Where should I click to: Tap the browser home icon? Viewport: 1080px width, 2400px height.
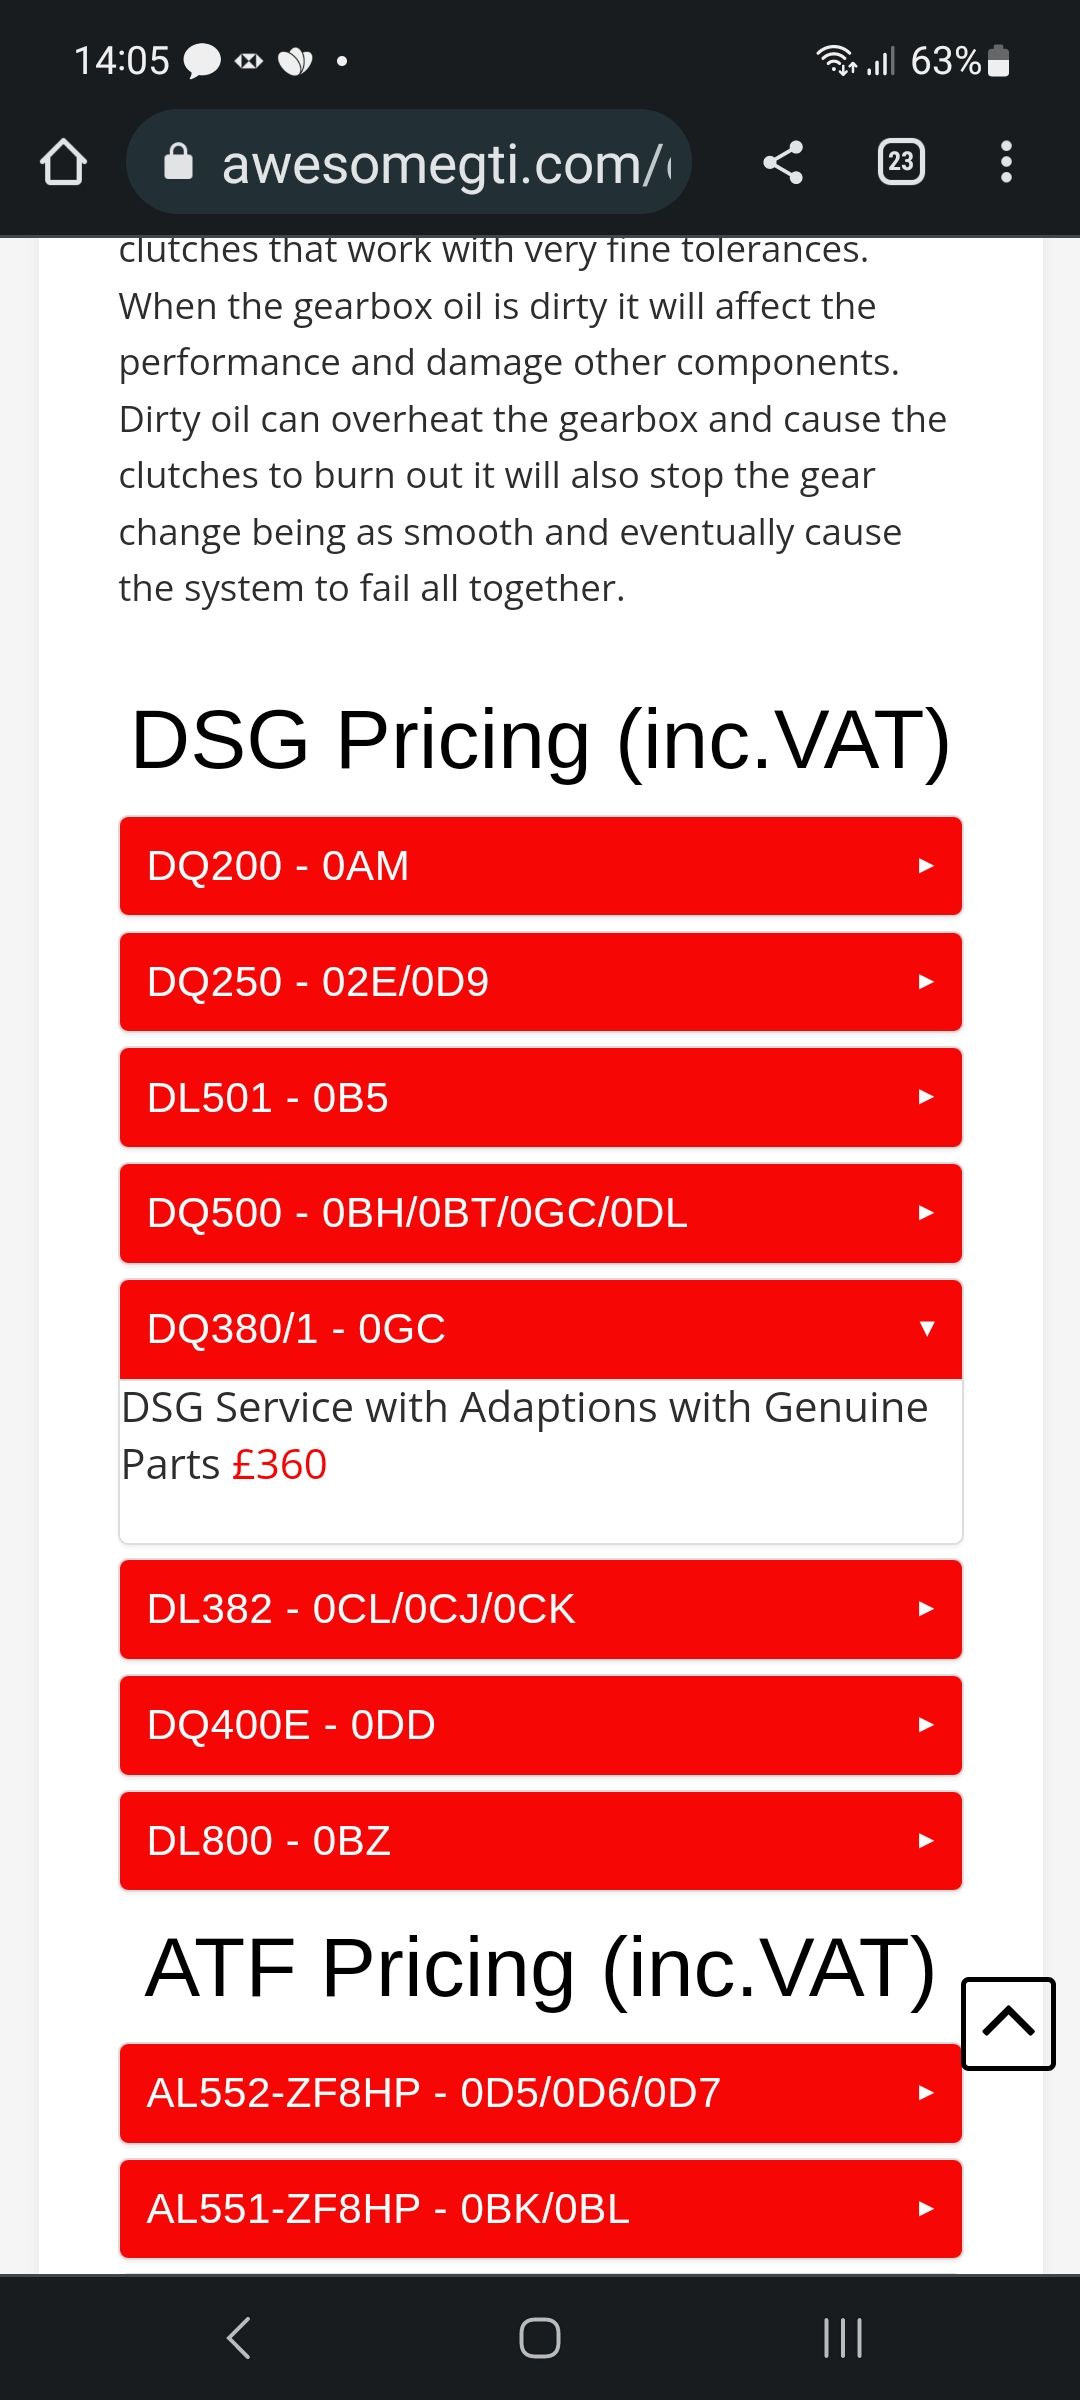[63, 163]
